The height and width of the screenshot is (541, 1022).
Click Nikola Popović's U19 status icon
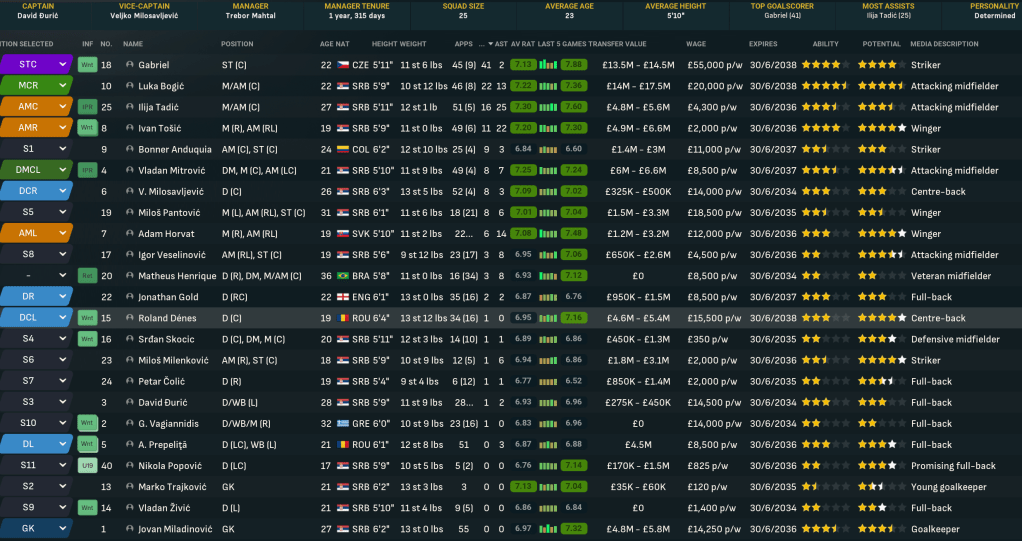pos(87,466)
